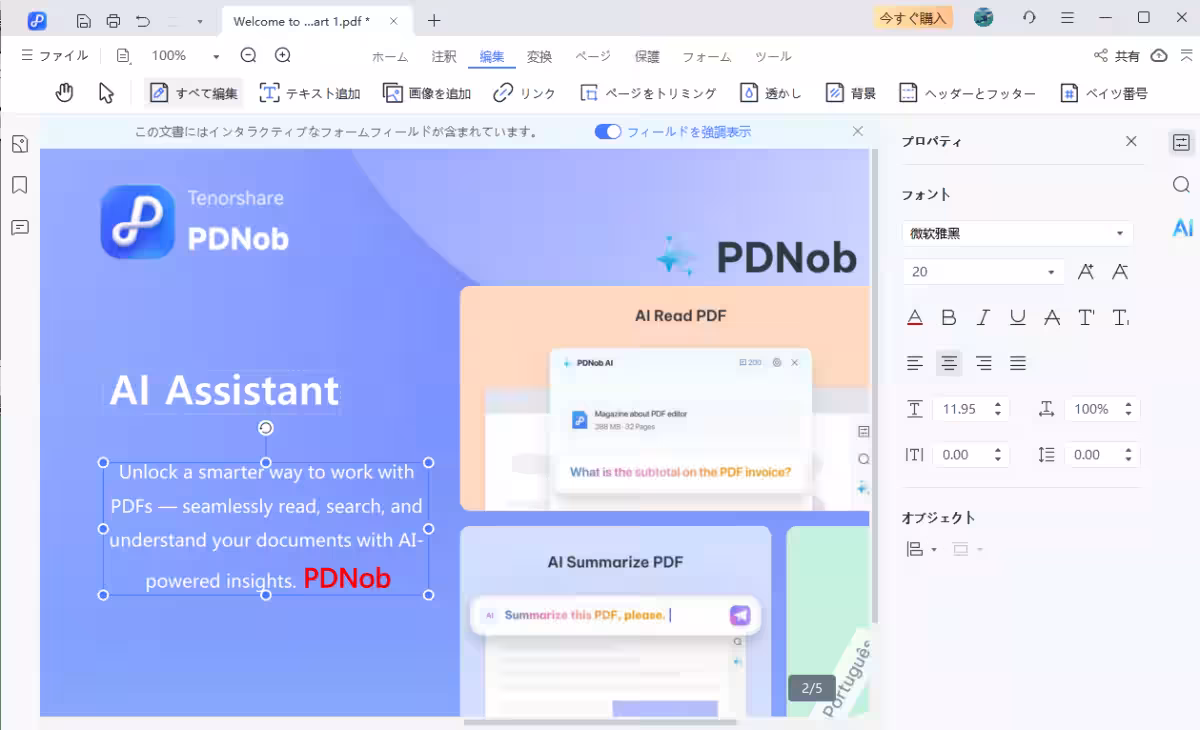Click the character spacing 11.95 field
Viewport: 1200px width, 730px height.
pyautogui.click(x=960, y=409)
